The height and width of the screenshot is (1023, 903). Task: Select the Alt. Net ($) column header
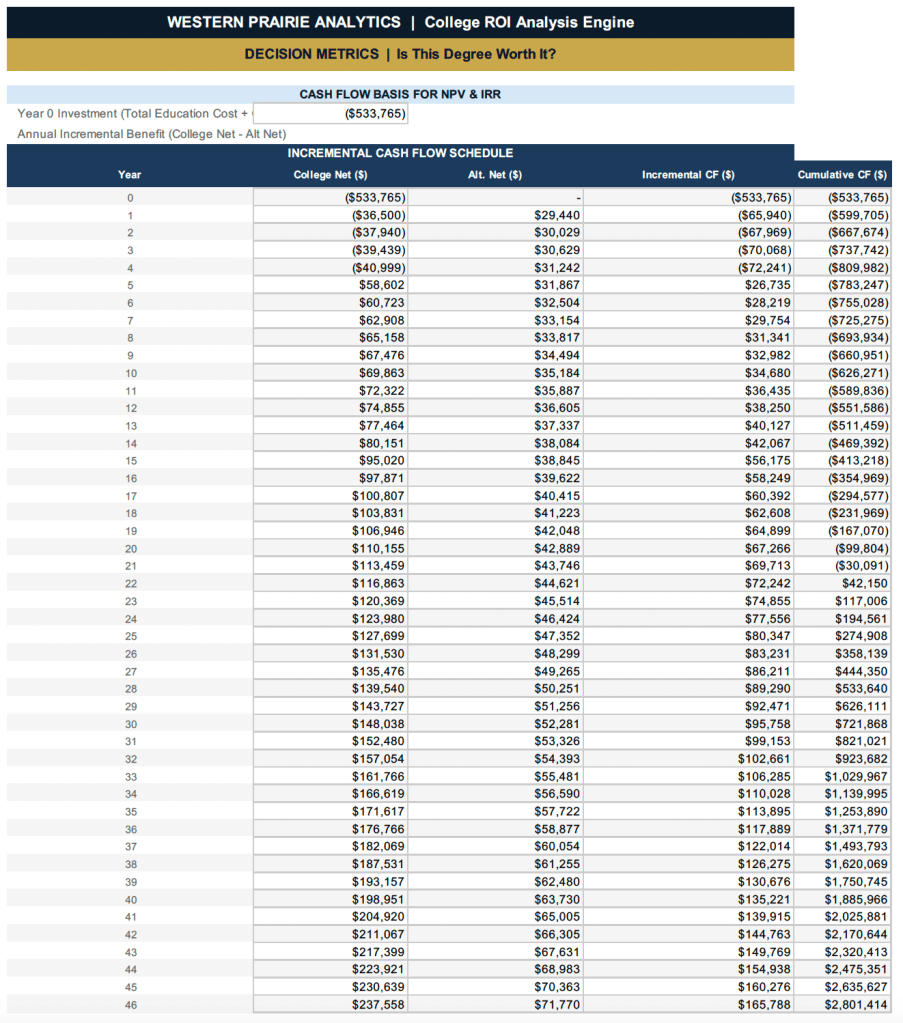pos(495,175)
